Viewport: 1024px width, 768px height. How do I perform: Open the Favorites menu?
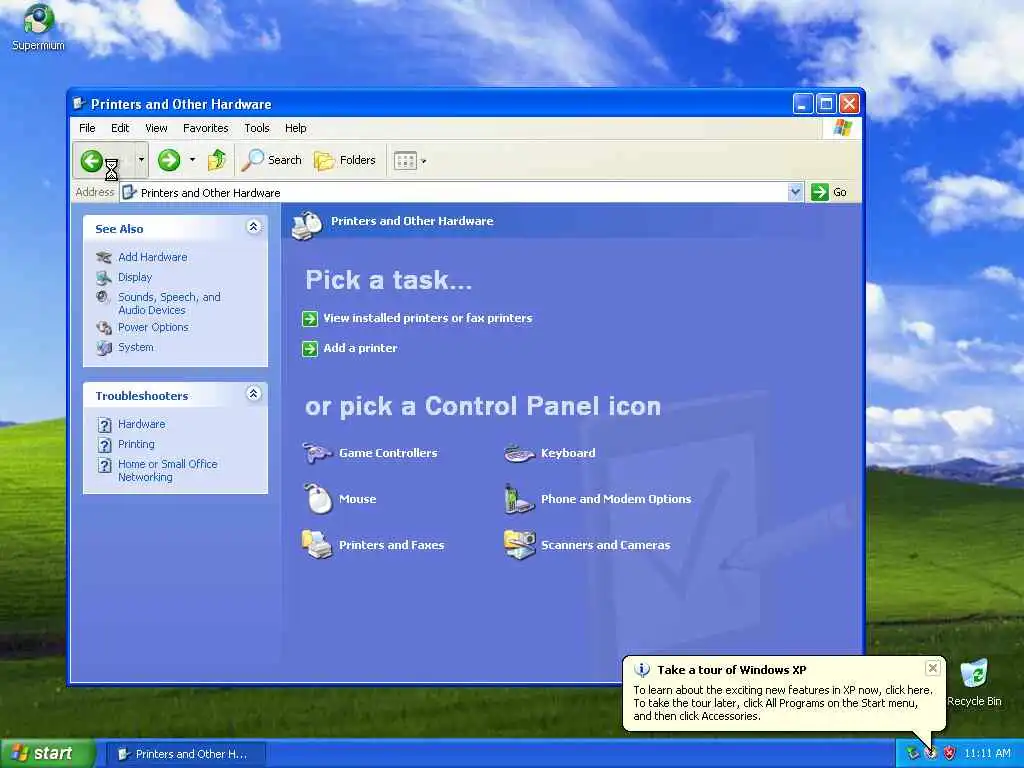(x=206, y=128)
